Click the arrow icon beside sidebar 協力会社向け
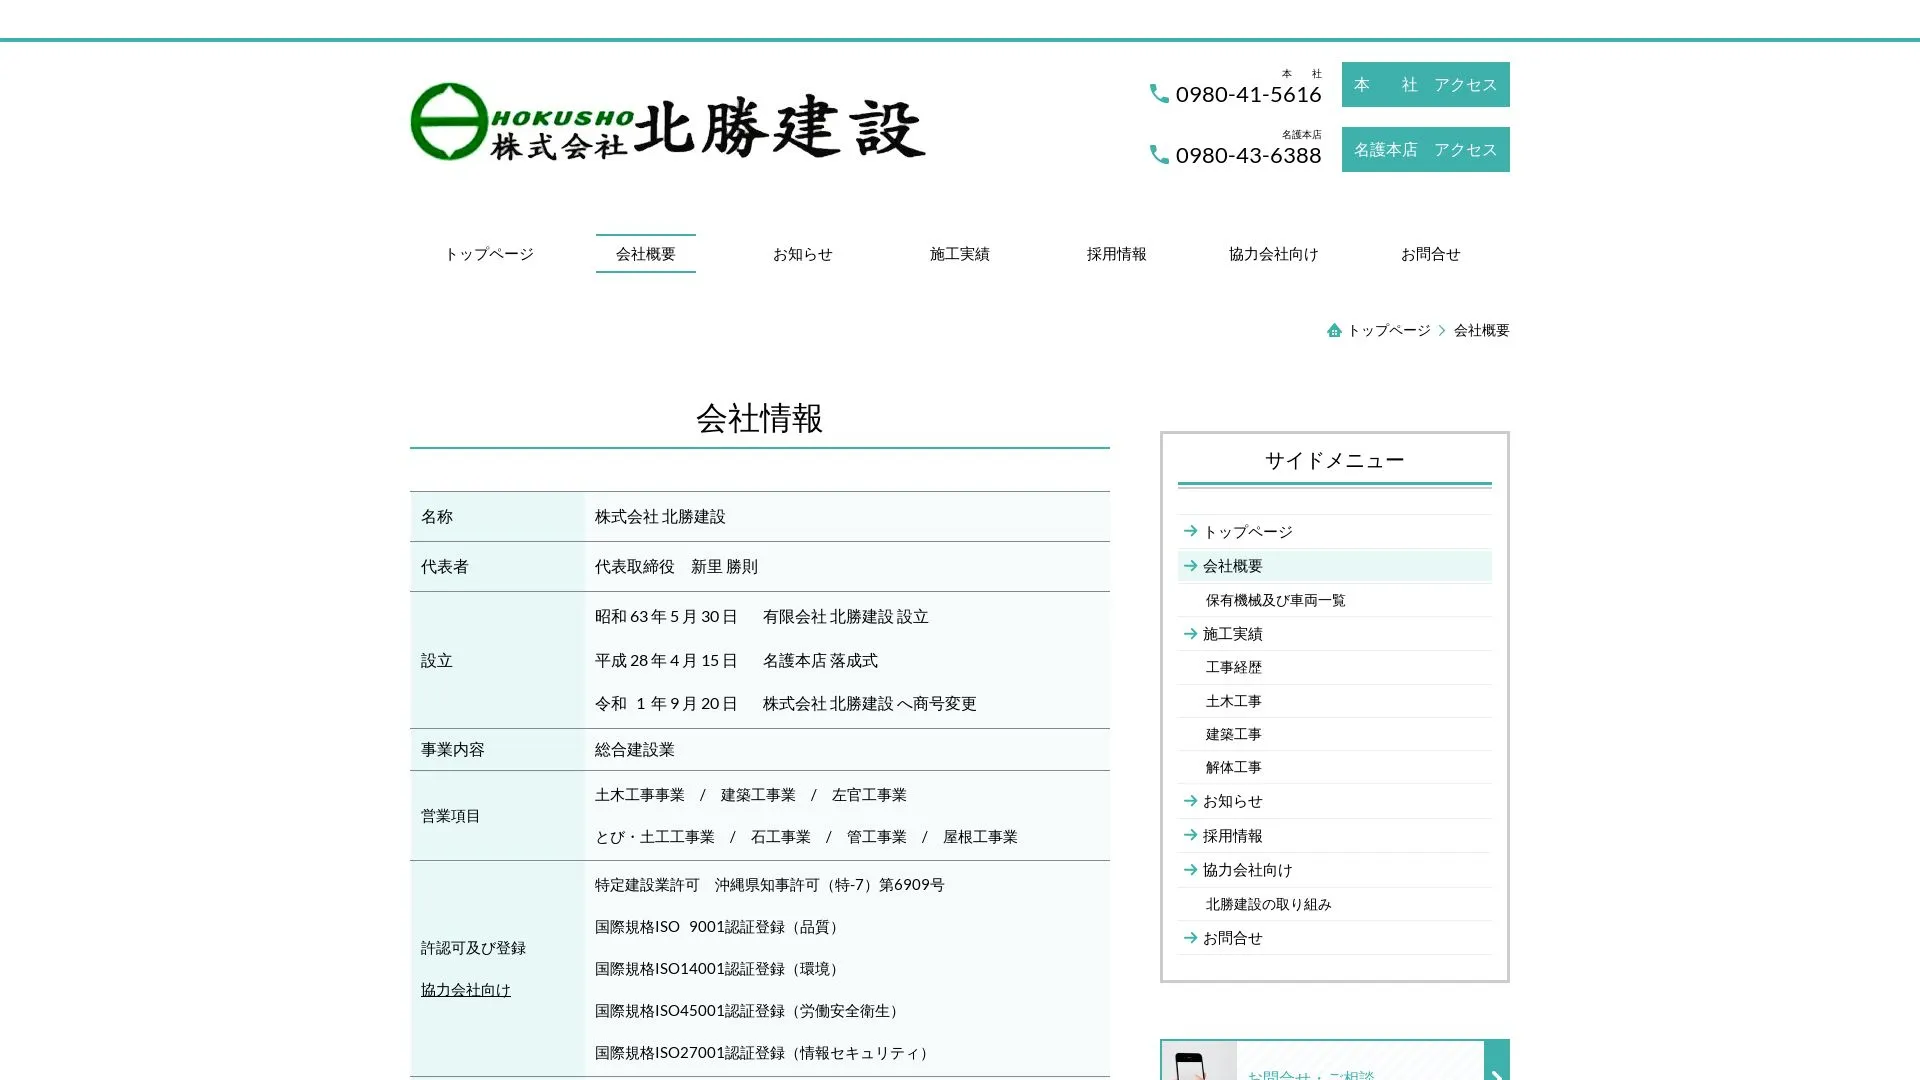The image size is (1920, 1080). tap(1190, 869)
